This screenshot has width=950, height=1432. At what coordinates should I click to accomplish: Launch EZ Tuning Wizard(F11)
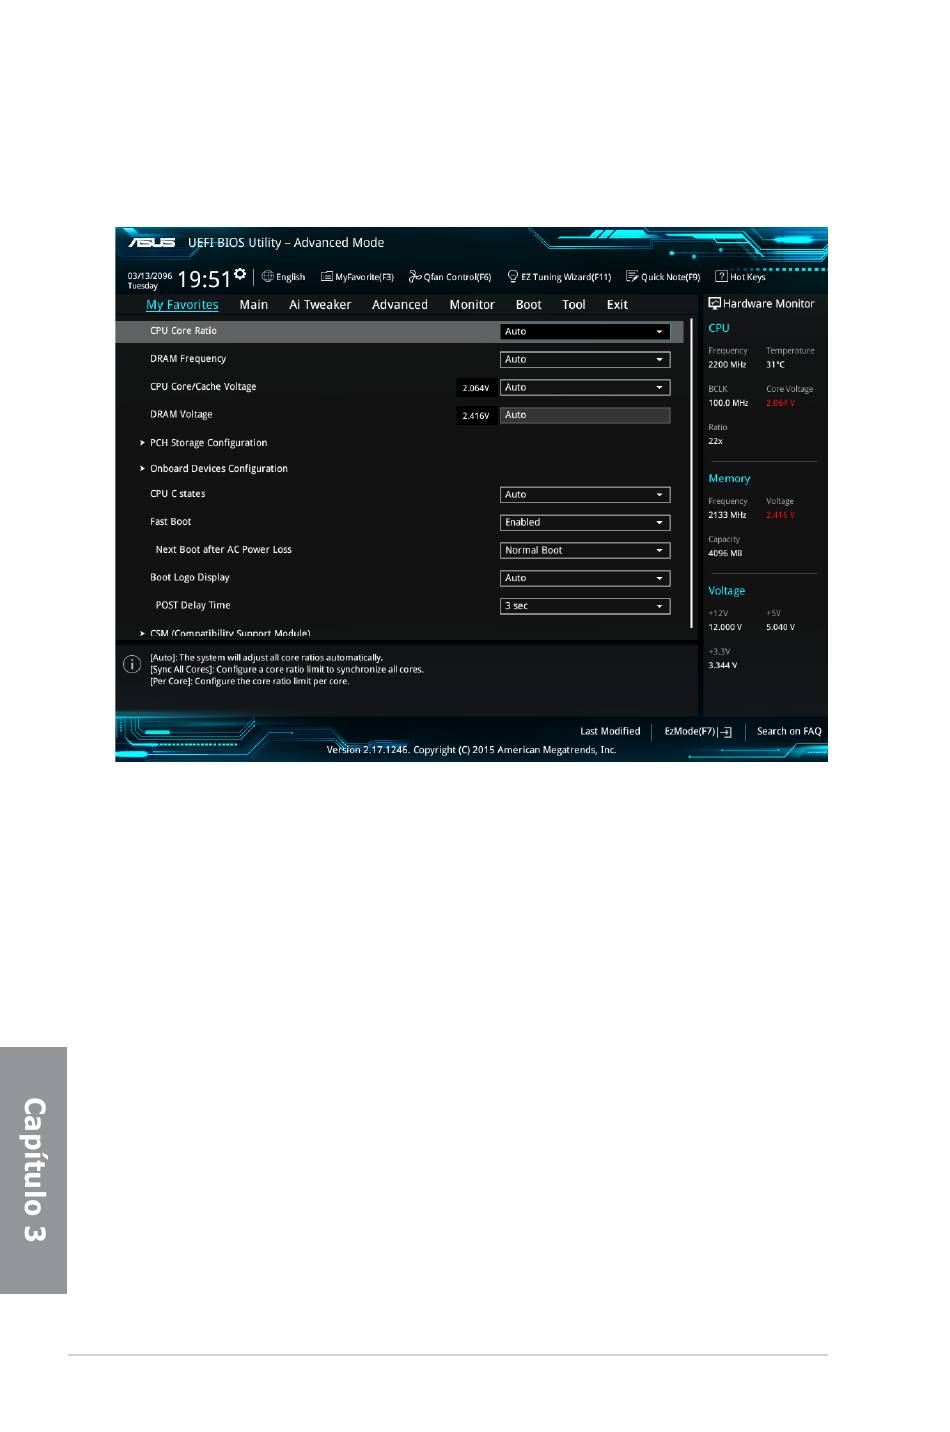pyautogui.click(x=559, y=277)
